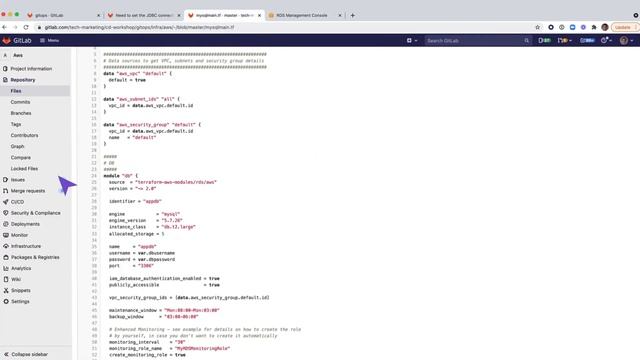This screenshot has width=640, height=360.
Task: Click the backup_window code line
Action: [x=153, y=317]
